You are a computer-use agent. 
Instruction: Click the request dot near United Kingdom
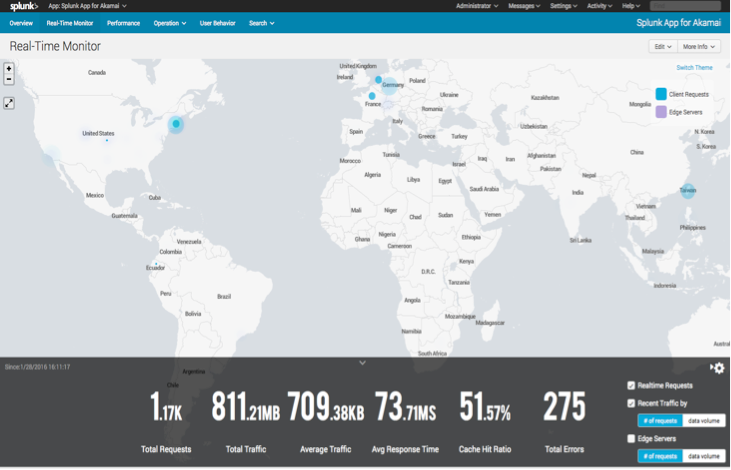(x=378, y=80)
